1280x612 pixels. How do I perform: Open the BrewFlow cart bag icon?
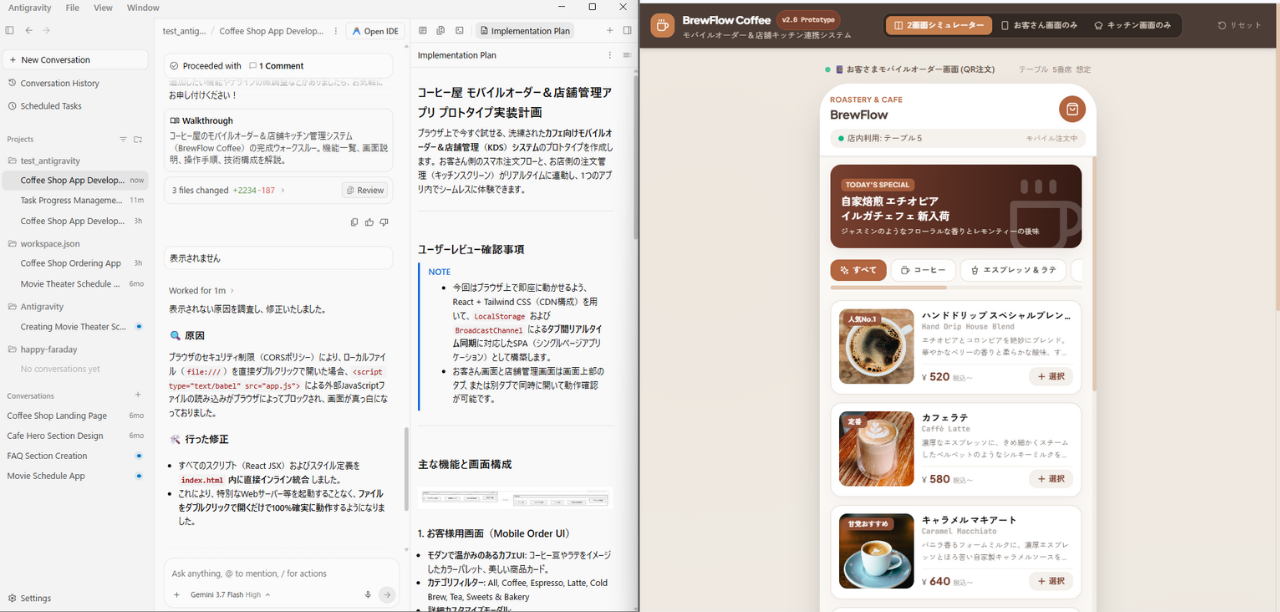click(x=1072, y=109)
